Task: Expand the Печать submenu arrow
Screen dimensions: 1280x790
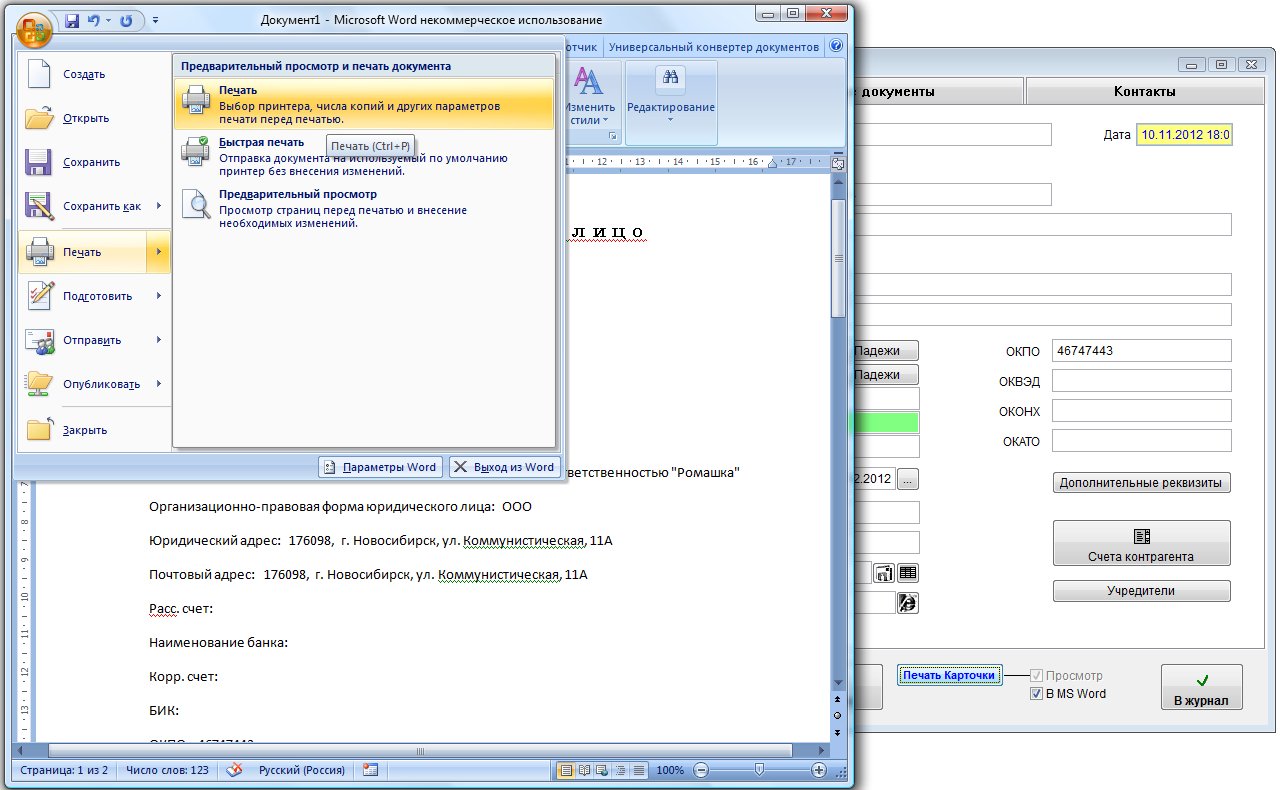Action: click(x=158, y=252)
